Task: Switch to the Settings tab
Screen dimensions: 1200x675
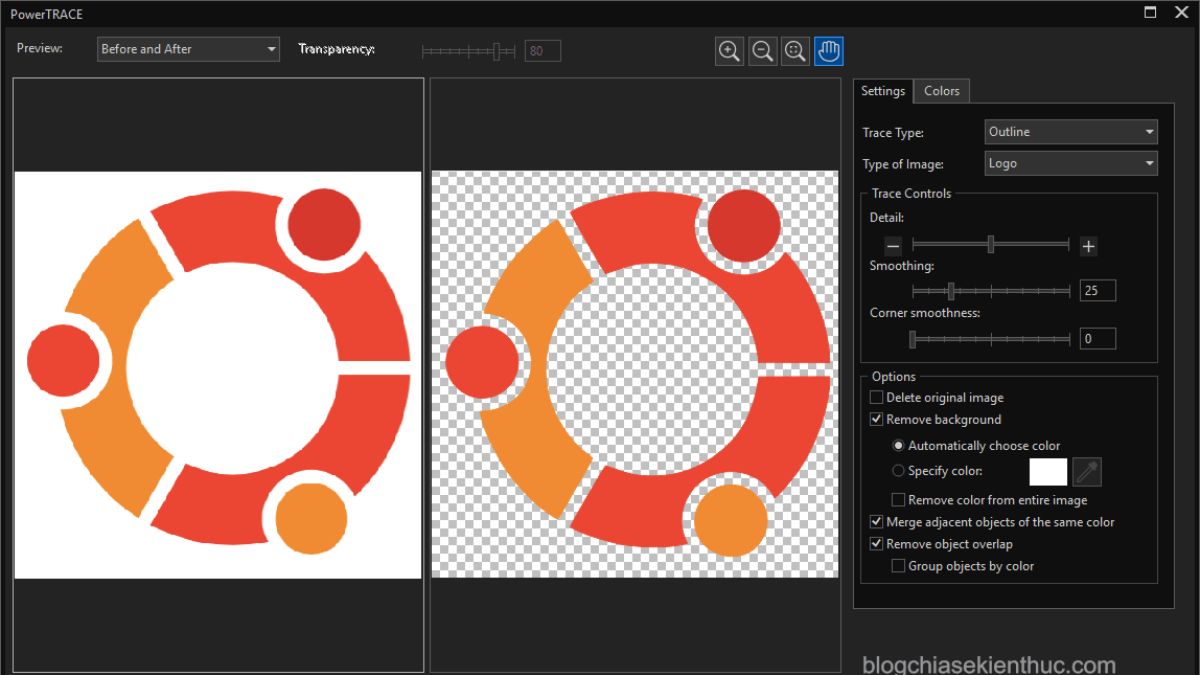Action: pos(883,91)
